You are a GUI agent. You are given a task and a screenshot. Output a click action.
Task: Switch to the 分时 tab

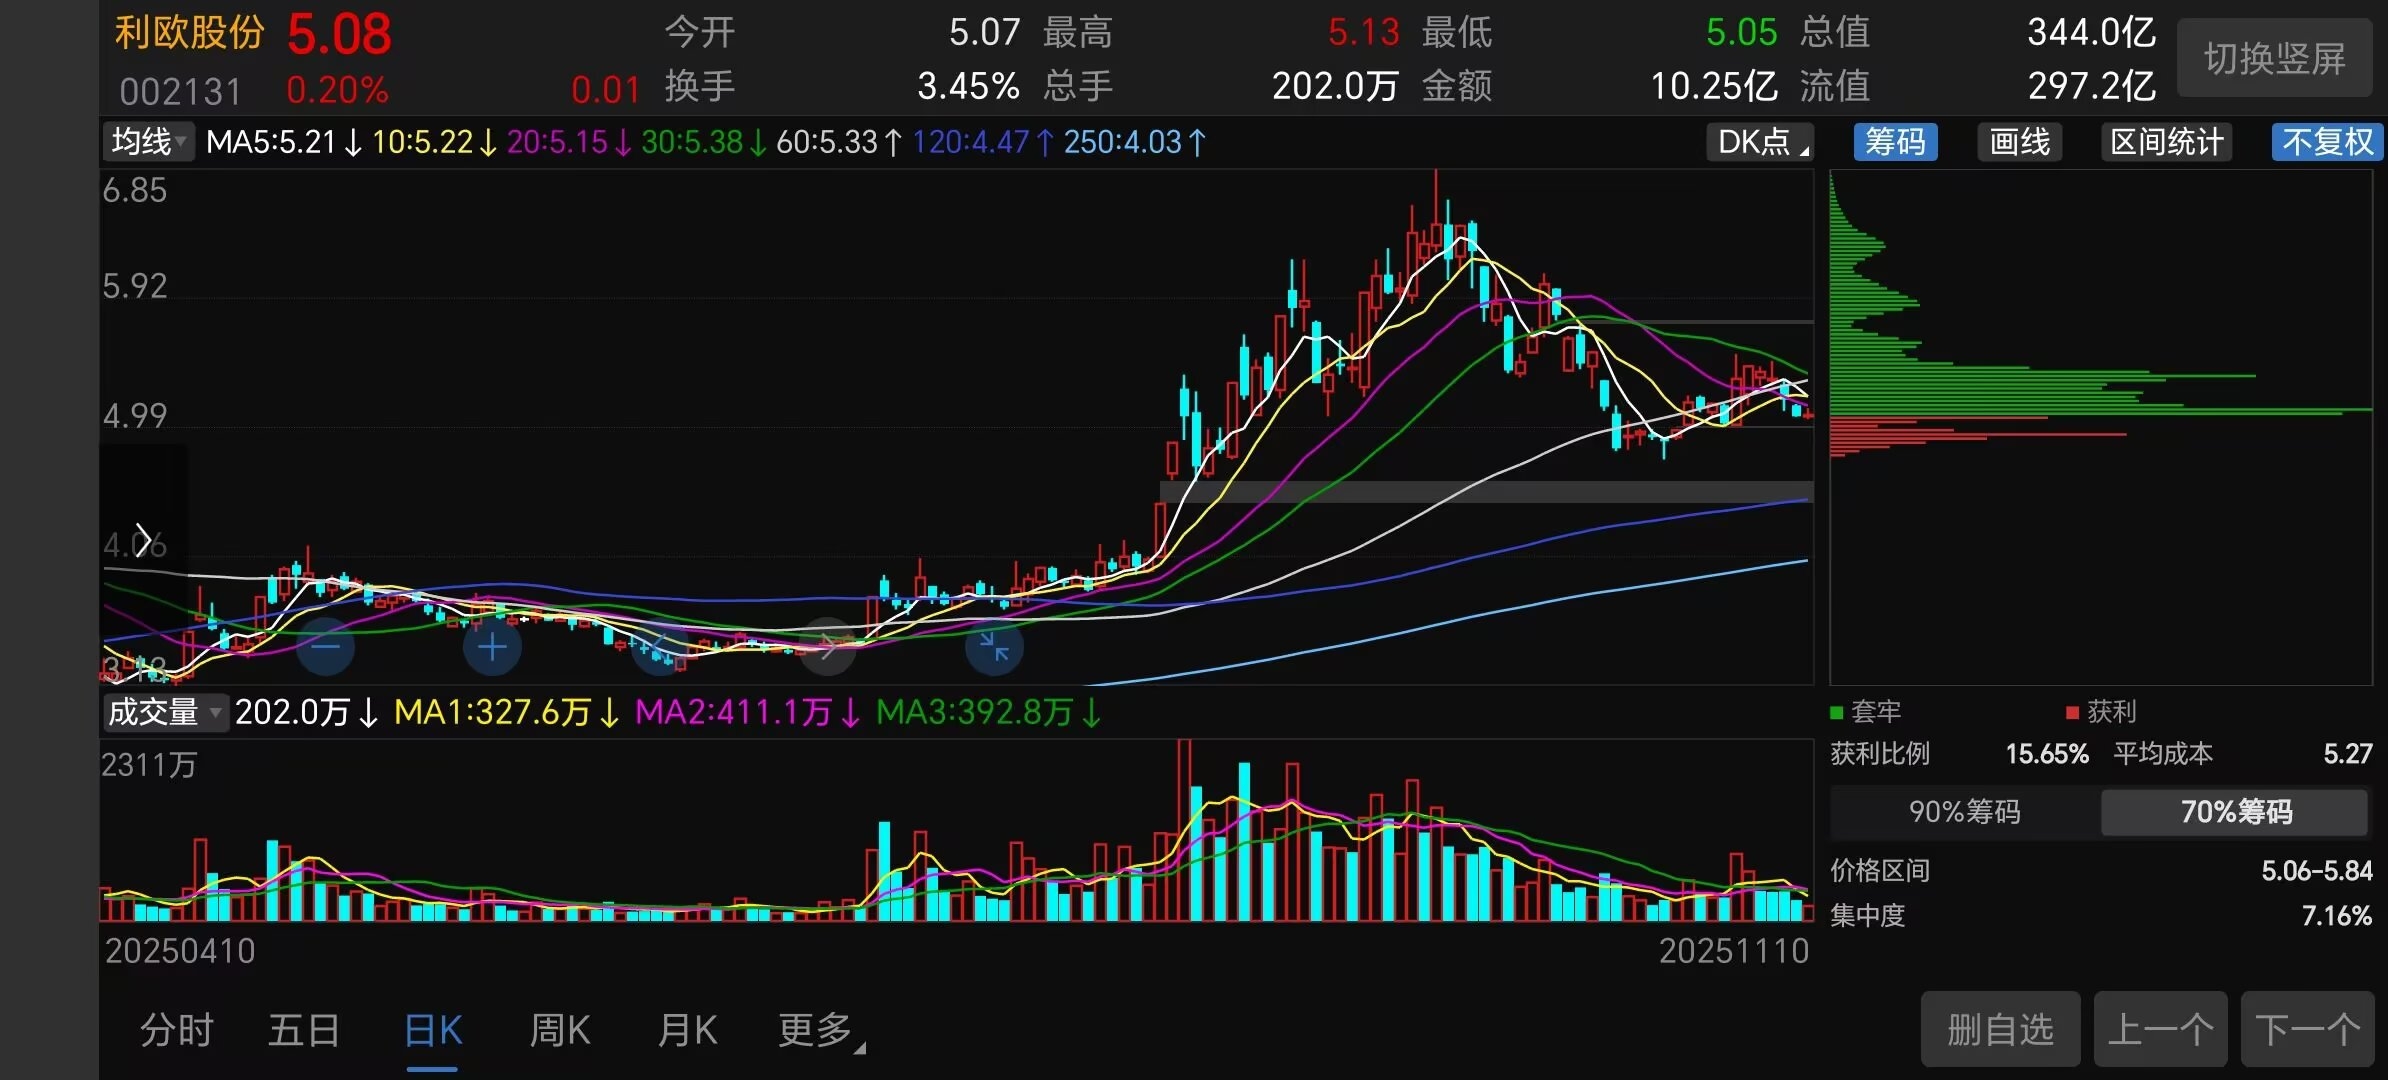pos(177,1030)
